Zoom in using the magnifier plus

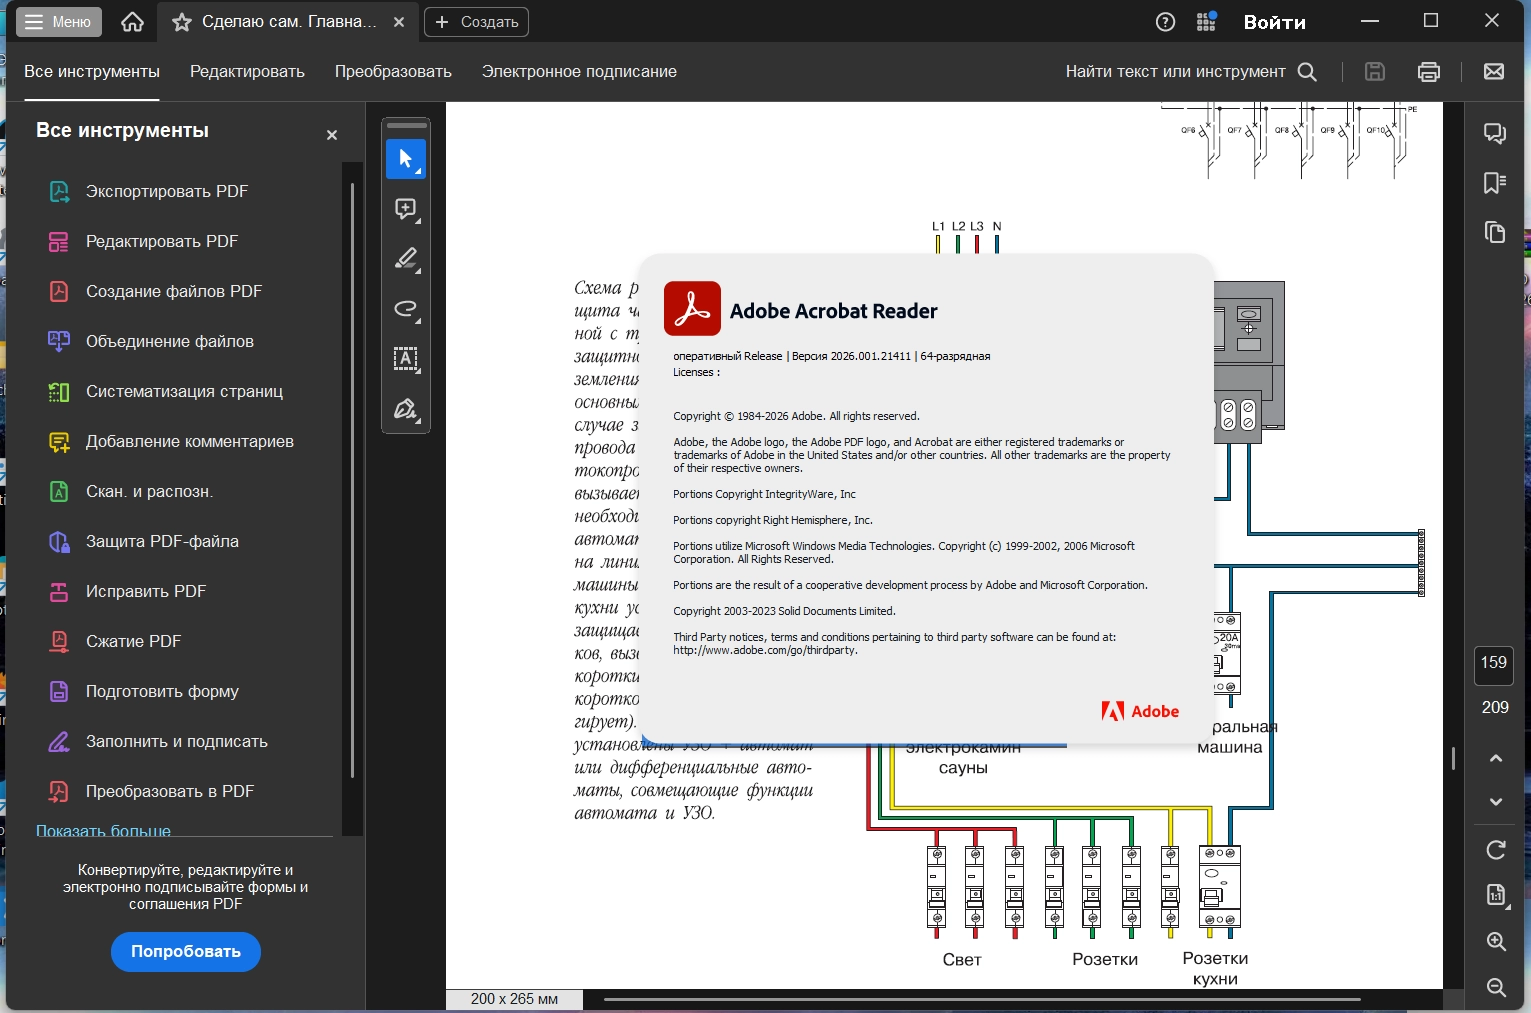click(1496, 941)
